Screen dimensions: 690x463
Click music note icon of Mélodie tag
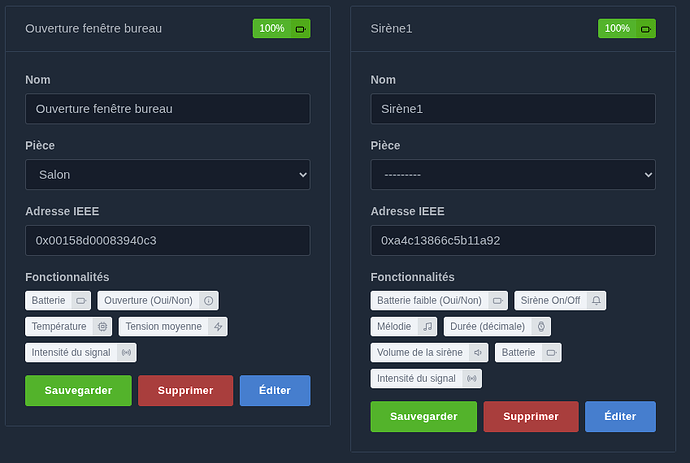(x=427, y=327)
